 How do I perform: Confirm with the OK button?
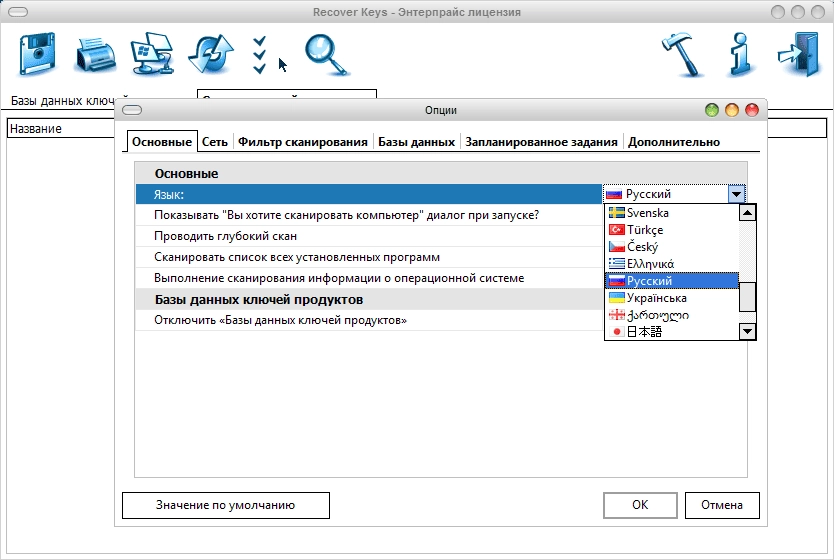[640, 505]
